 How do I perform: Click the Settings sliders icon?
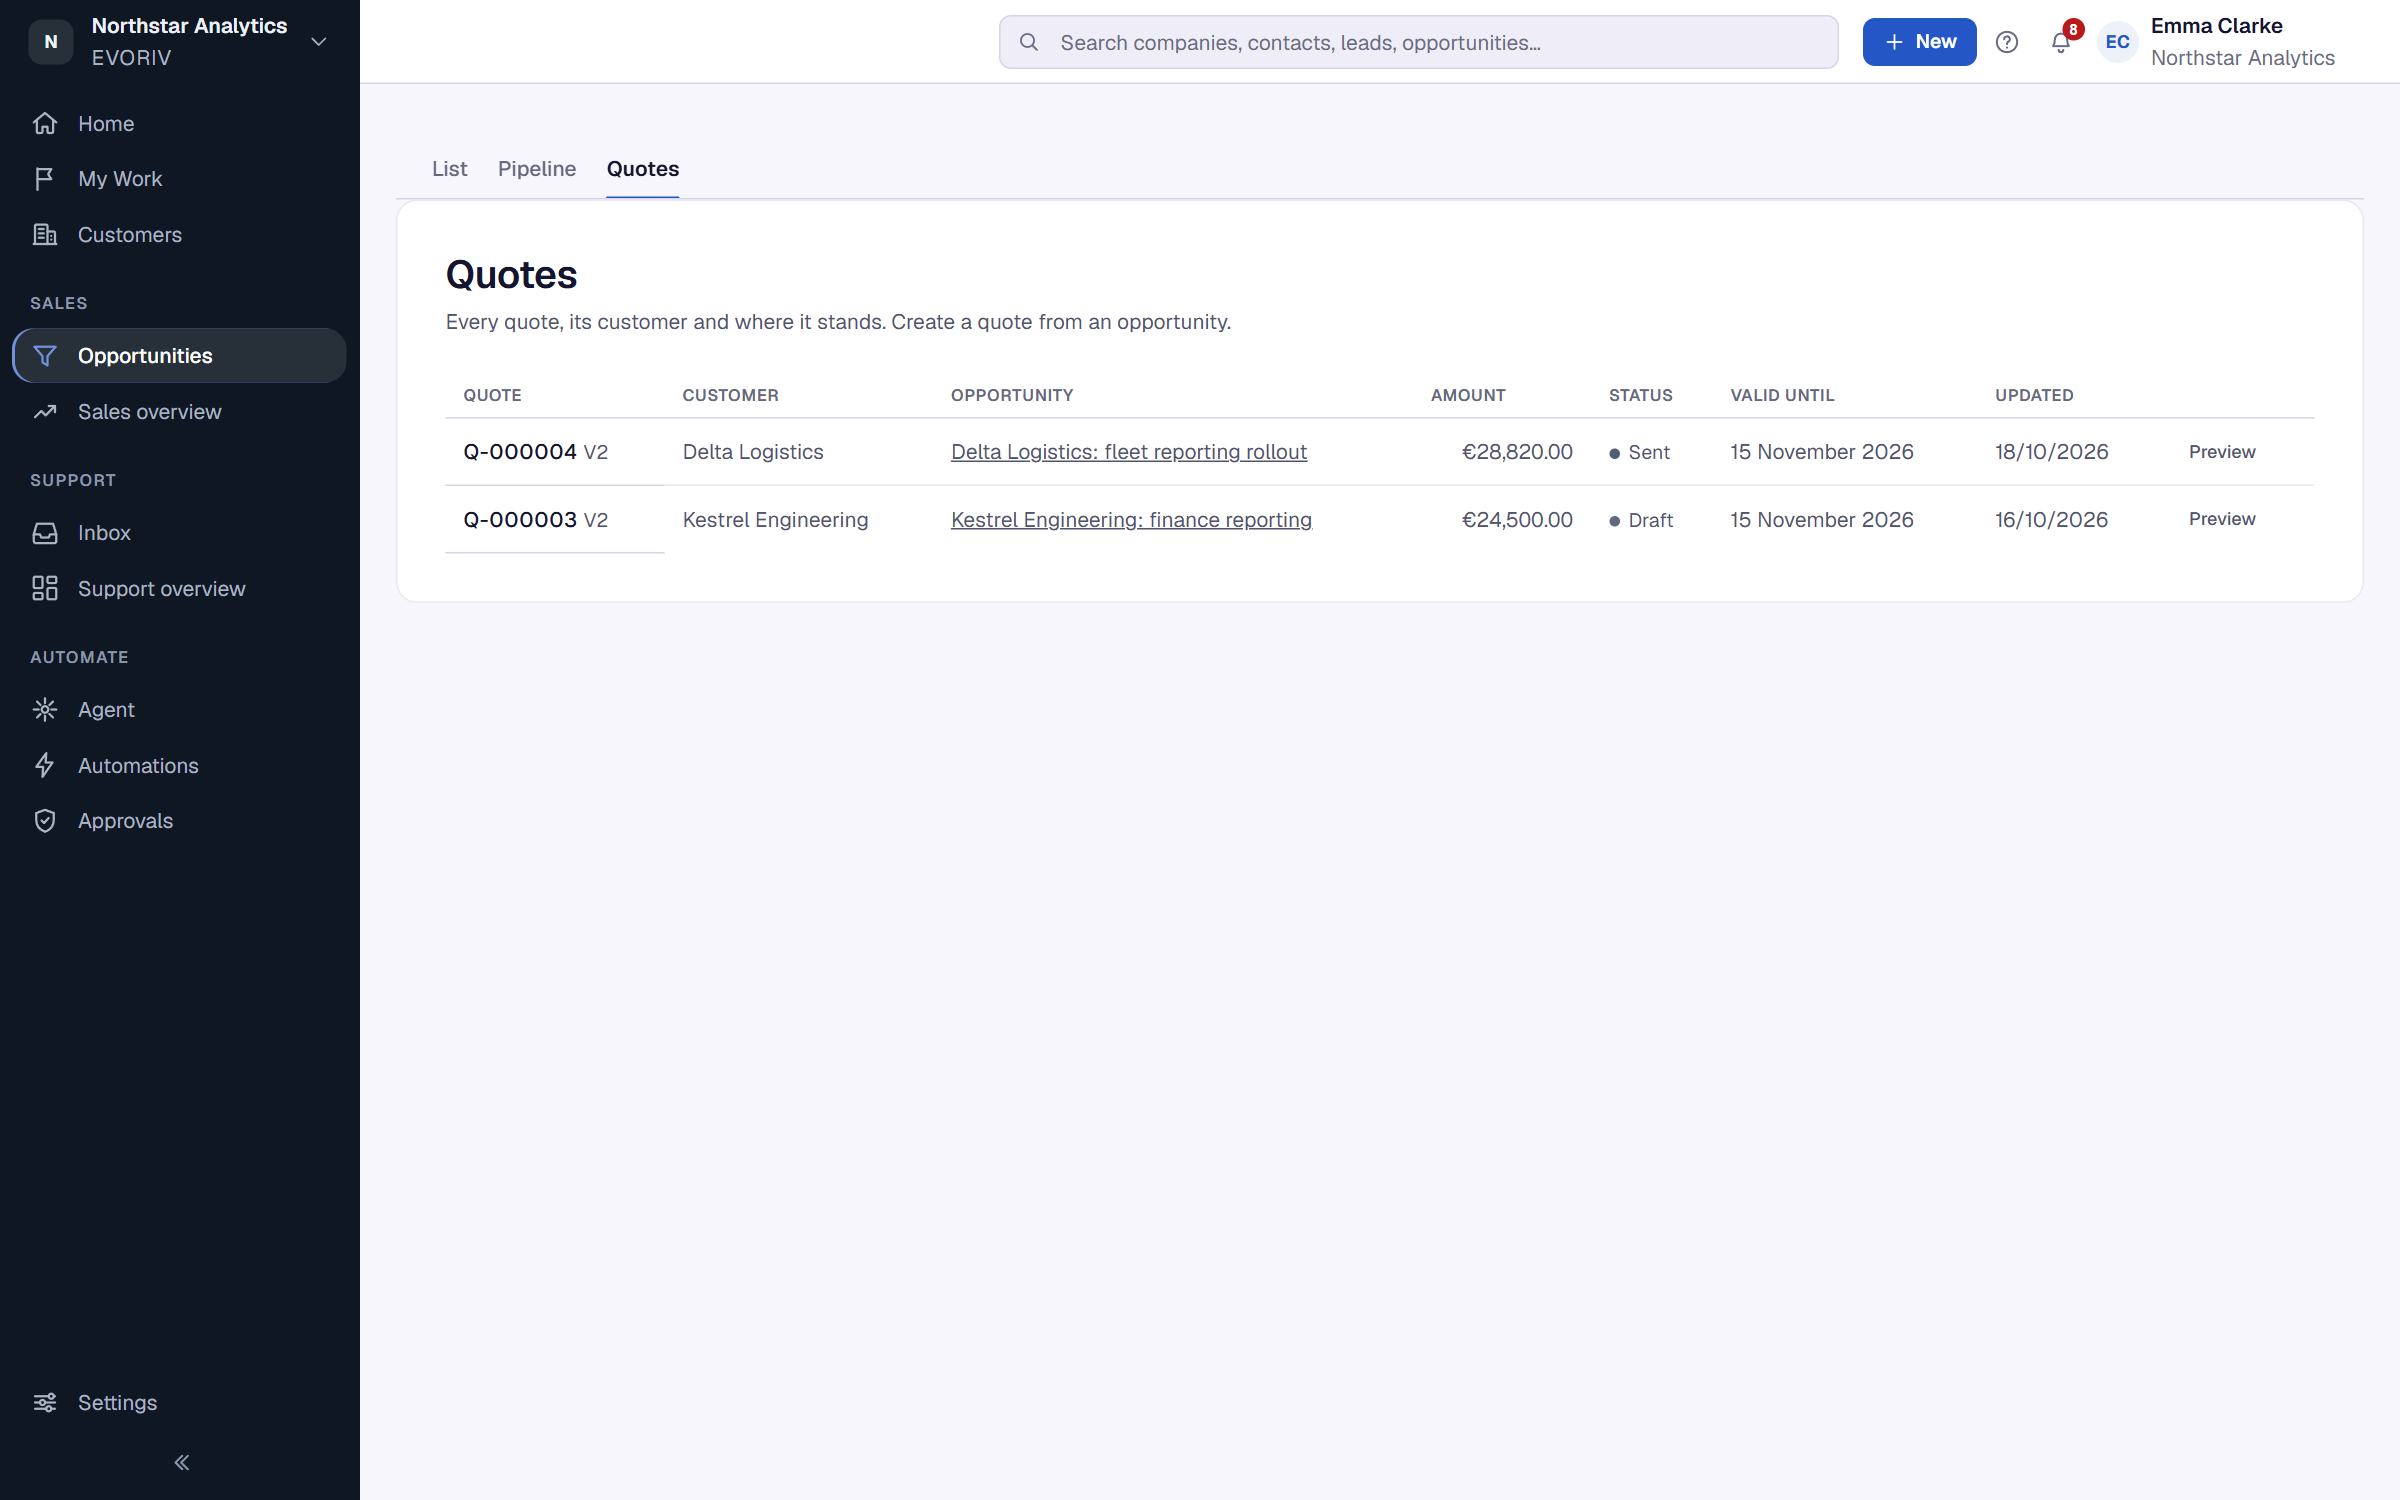click(45, 1402)
